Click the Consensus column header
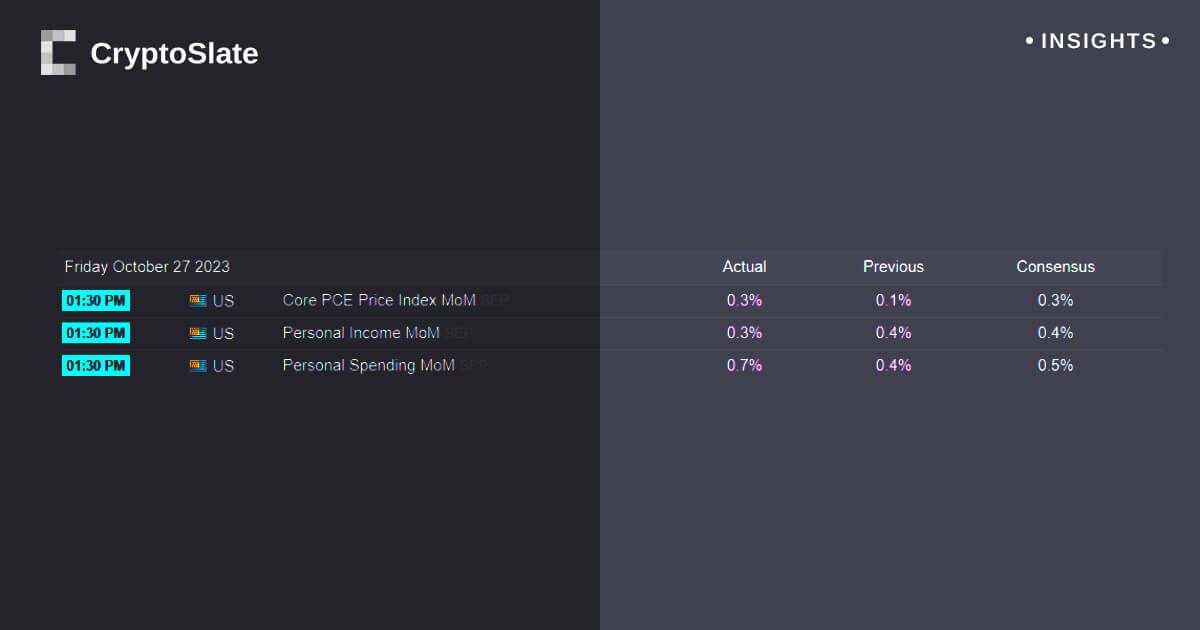Screen dimensions: 1200x630 1055,267
